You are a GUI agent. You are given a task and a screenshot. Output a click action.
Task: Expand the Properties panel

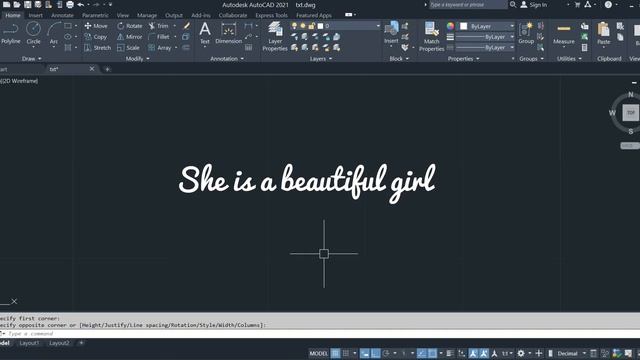tap(463, 59)
